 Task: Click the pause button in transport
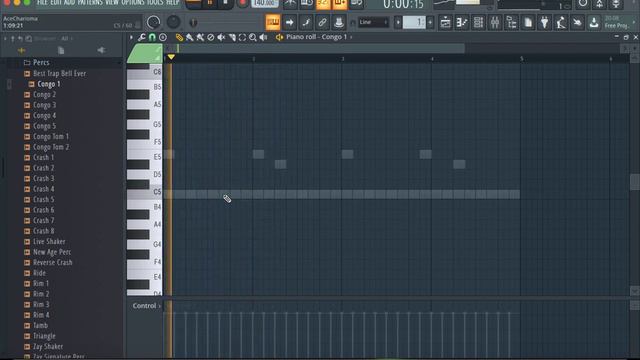click(210, 3)
